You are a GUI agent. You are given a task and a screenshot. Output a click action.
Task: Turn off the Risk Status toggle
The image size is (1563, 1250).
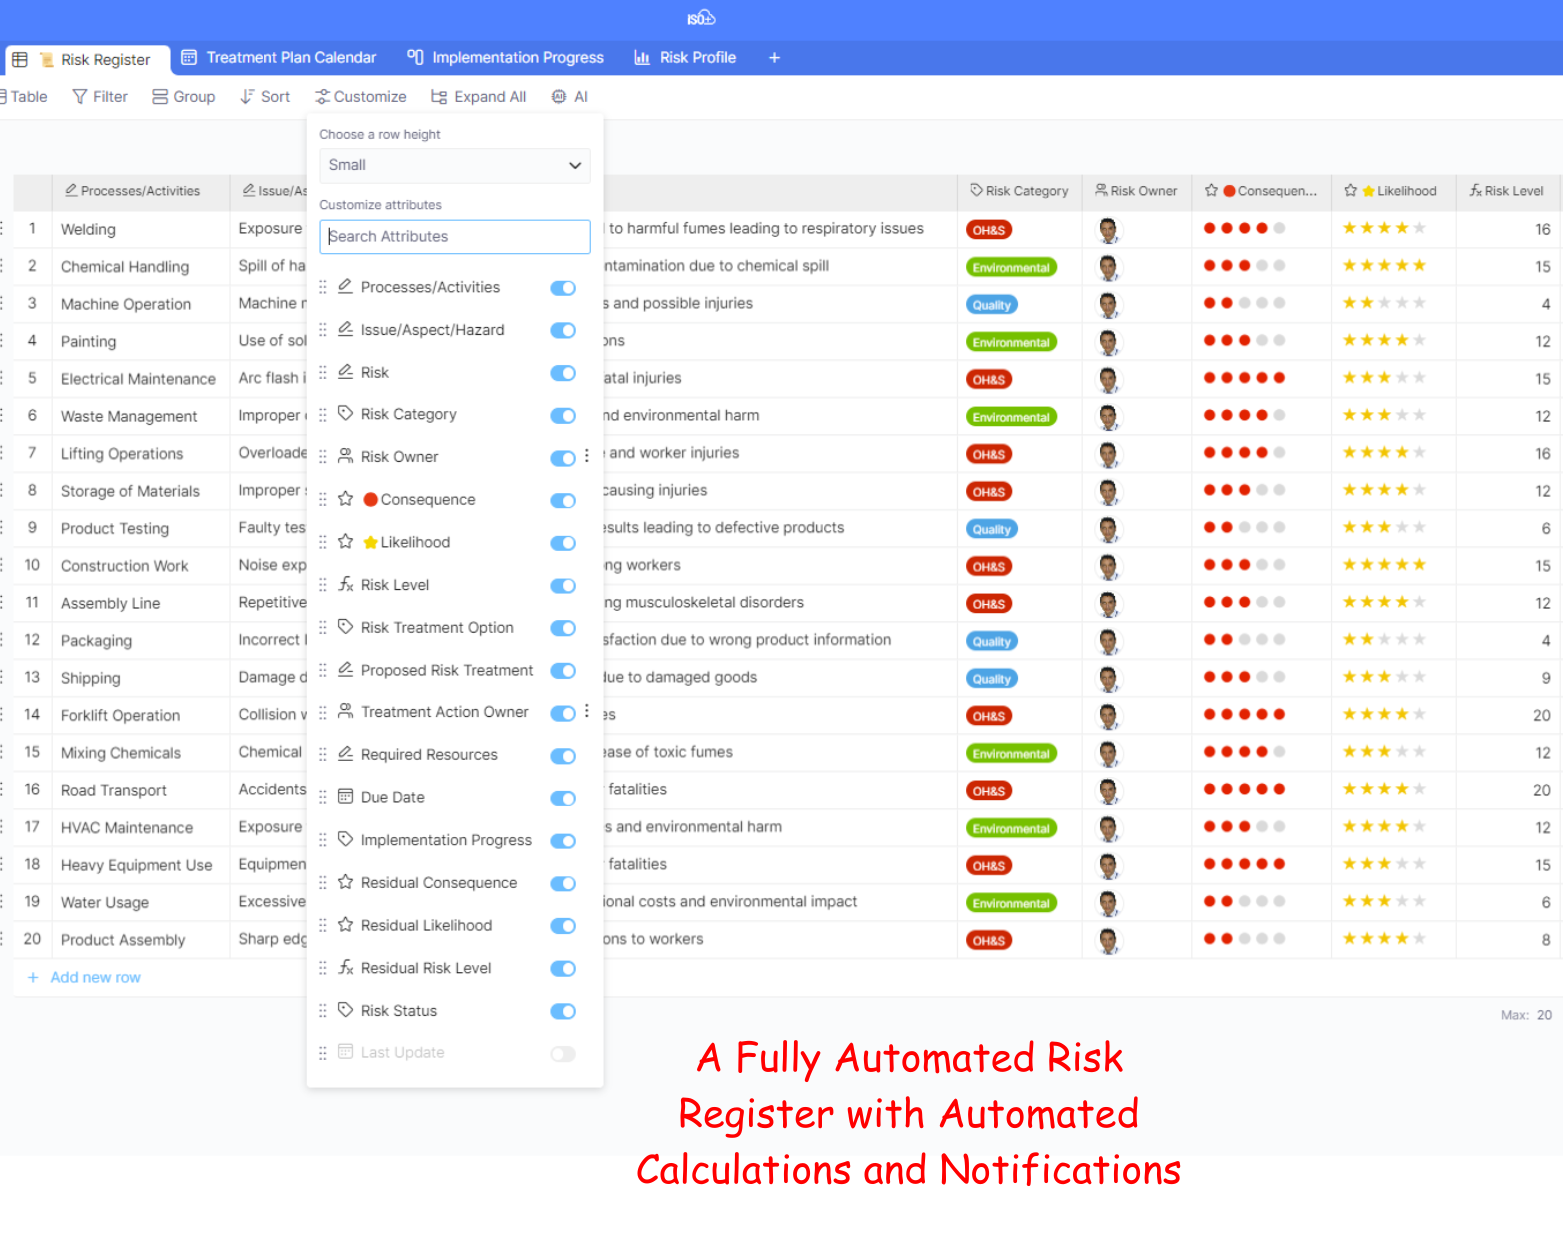click(x=563, y=1011)
